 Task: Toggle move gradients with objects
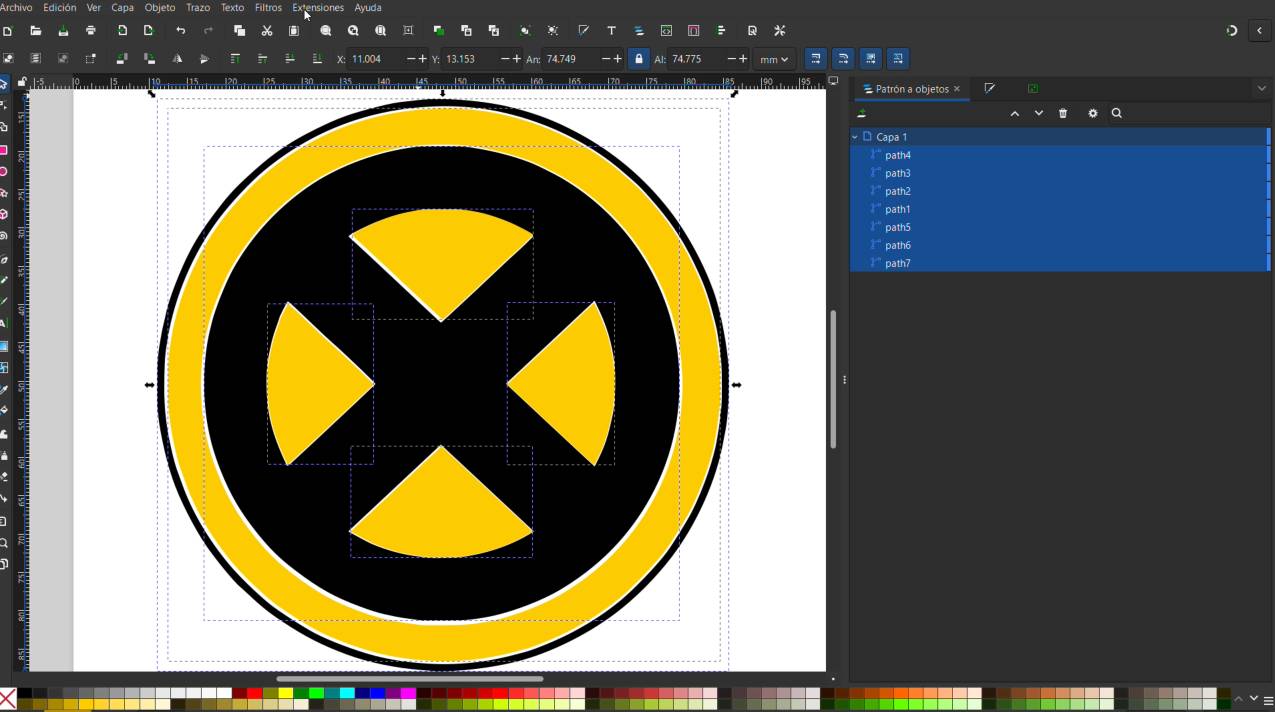pyautogui.click(x=870, y=59)
